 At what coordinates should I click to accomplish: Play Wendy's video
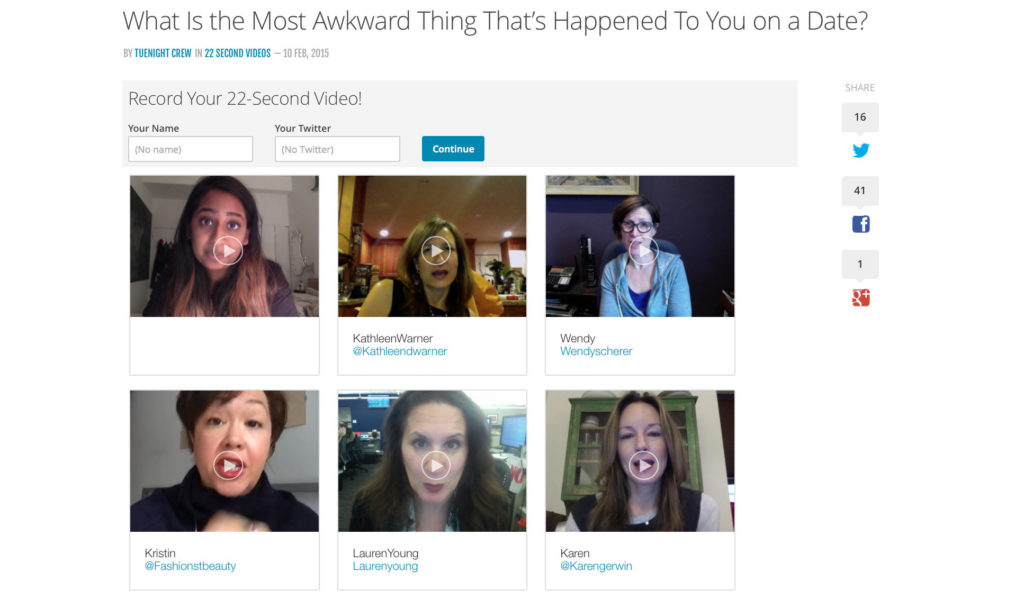point(643,250)
